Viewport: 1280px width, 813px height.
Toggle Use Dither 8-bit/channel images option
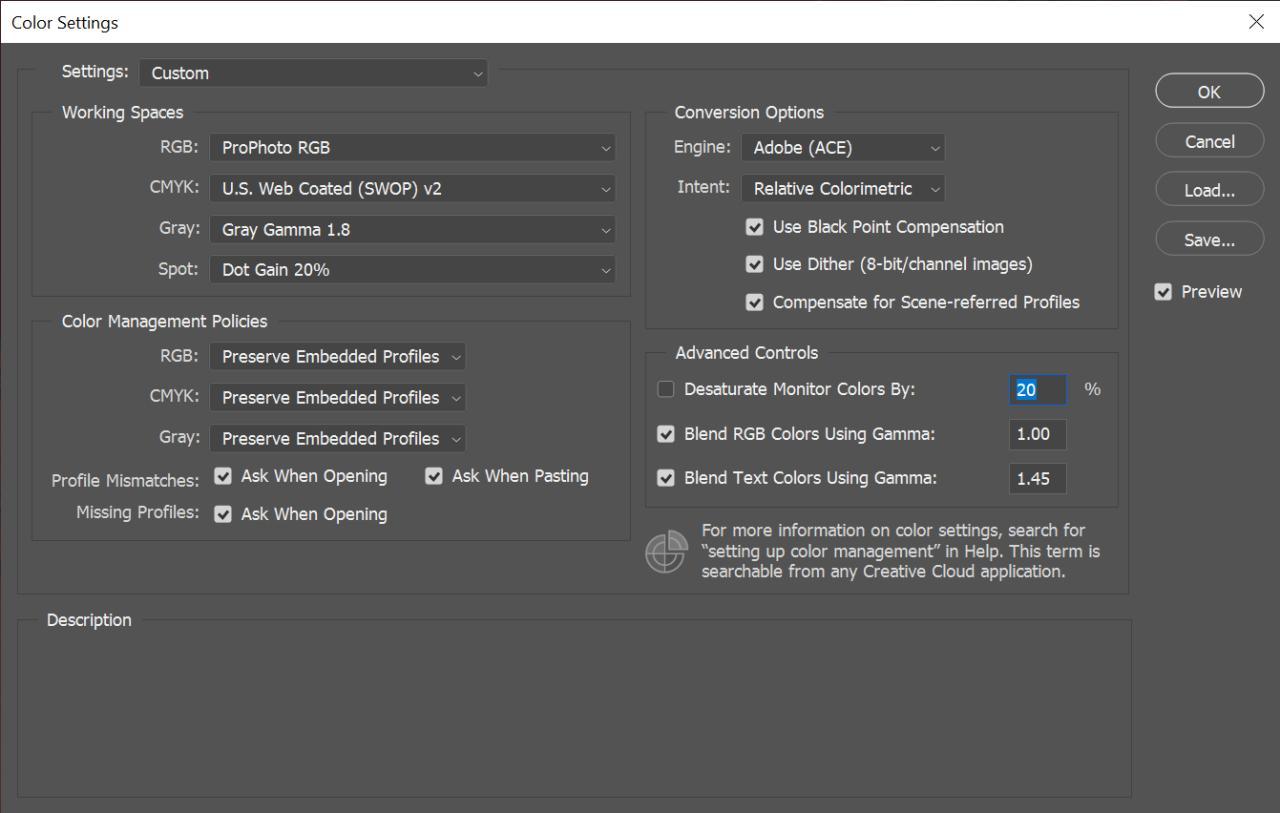(755, 265)
